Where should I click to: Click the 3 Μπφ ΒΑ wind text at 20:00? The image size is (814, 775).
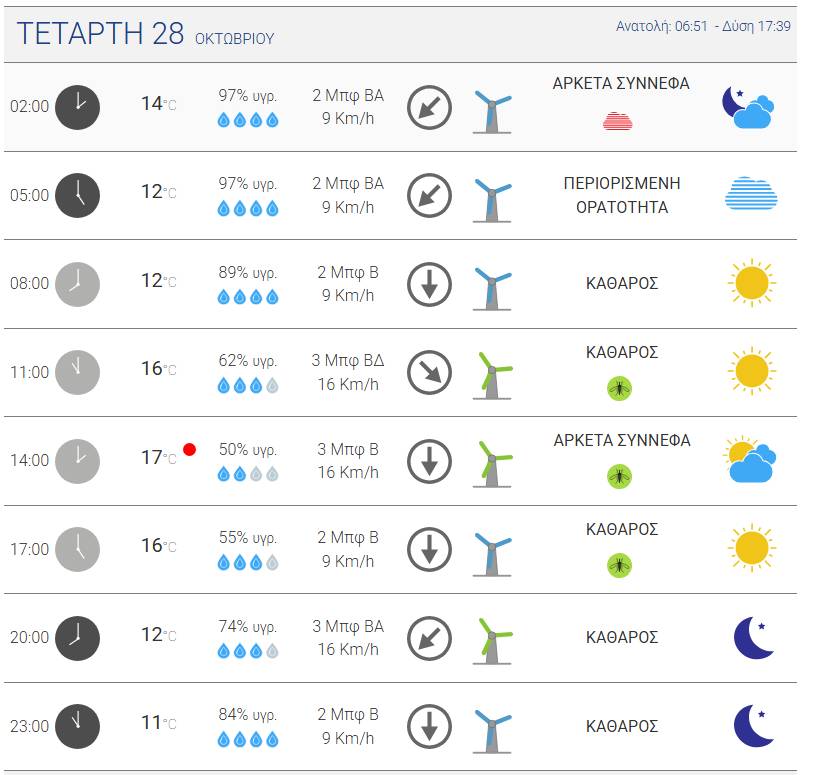click(x=348, y=627)
